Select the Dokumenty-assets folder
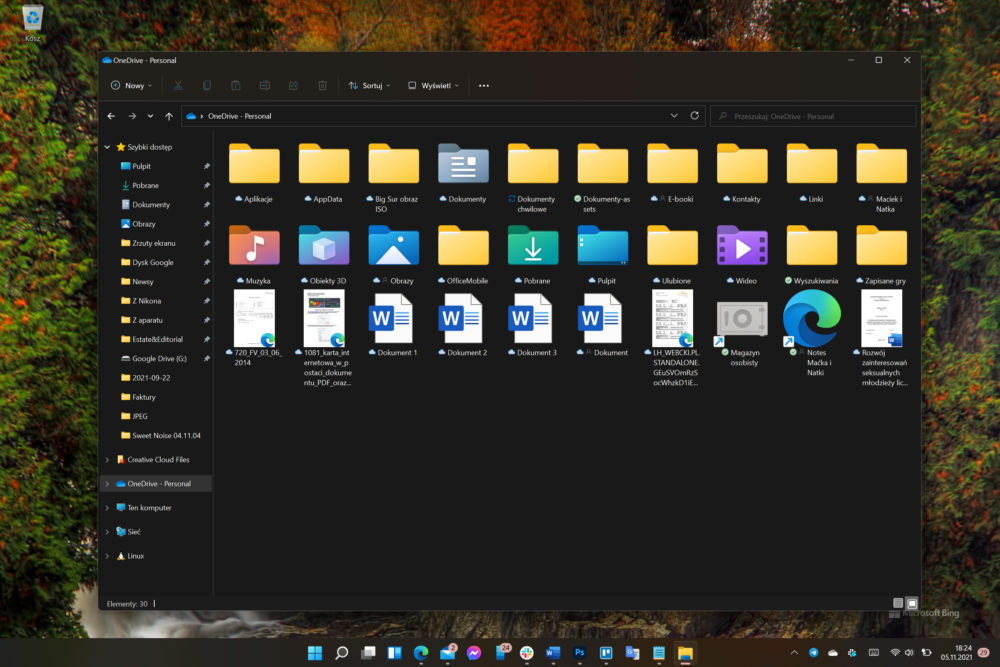Screen dimensions: 1000x667 pyautogui.click(x=603, y=164)
